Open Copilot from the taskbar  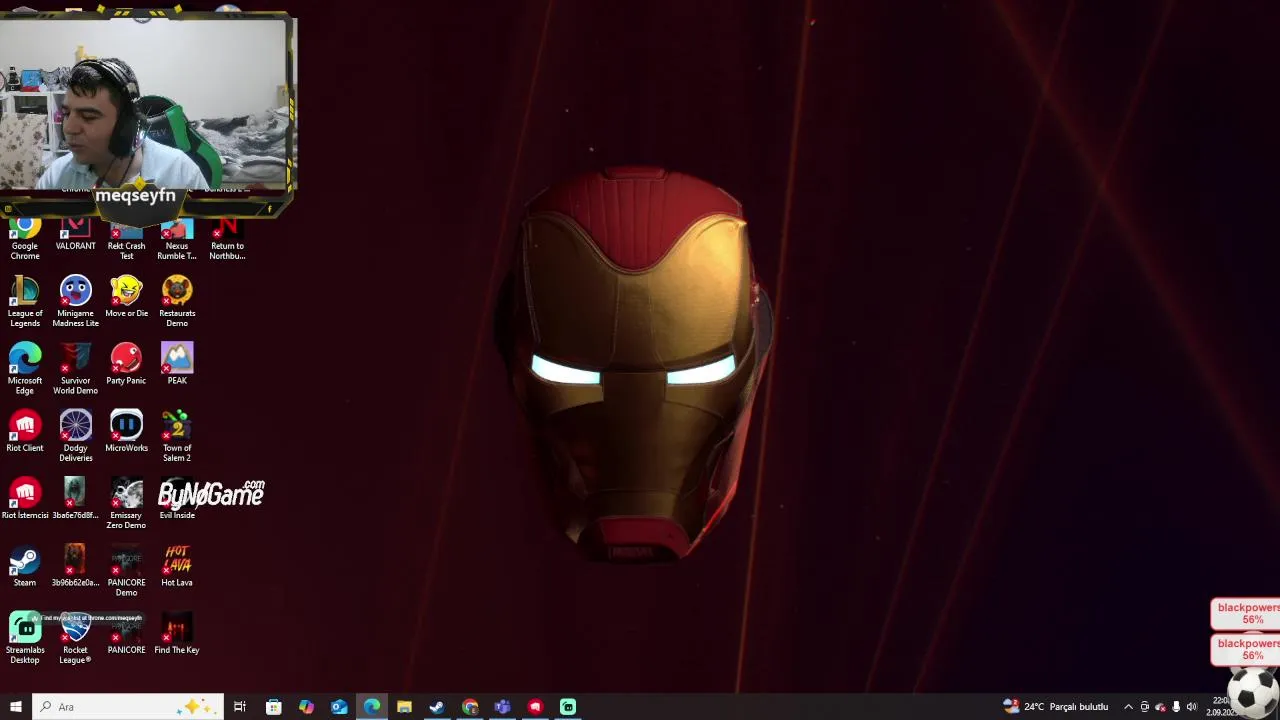pos(306,707)
